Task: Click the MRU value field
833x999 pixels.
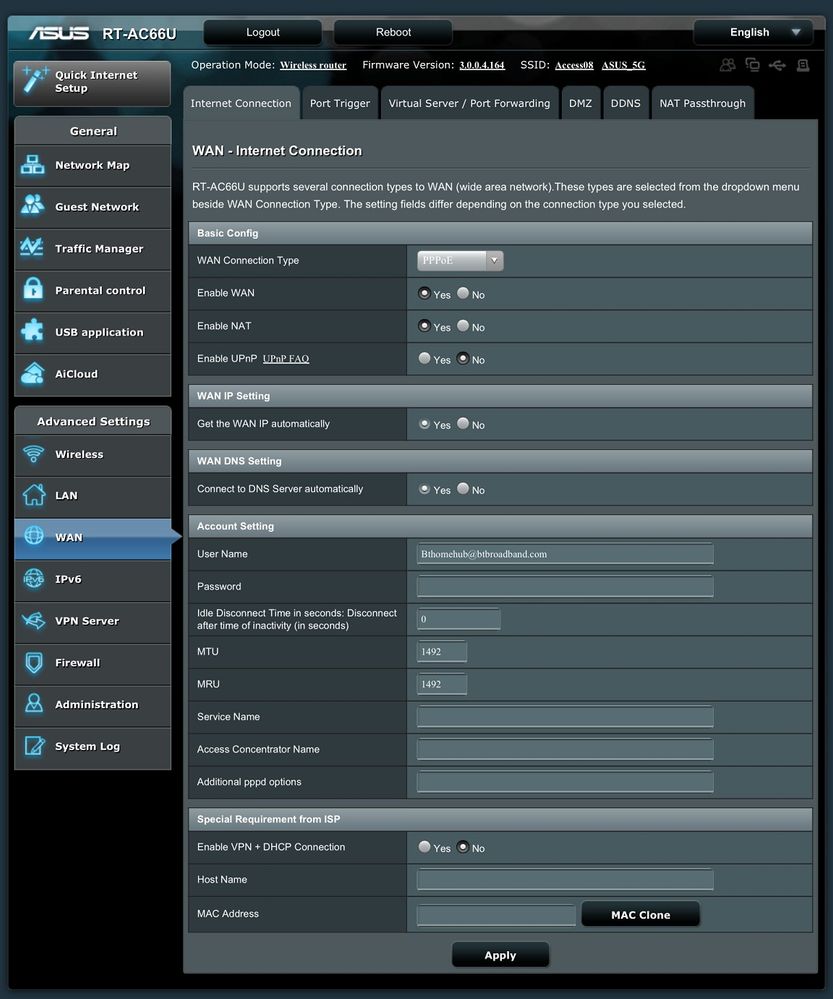Action: coord(442,684)
